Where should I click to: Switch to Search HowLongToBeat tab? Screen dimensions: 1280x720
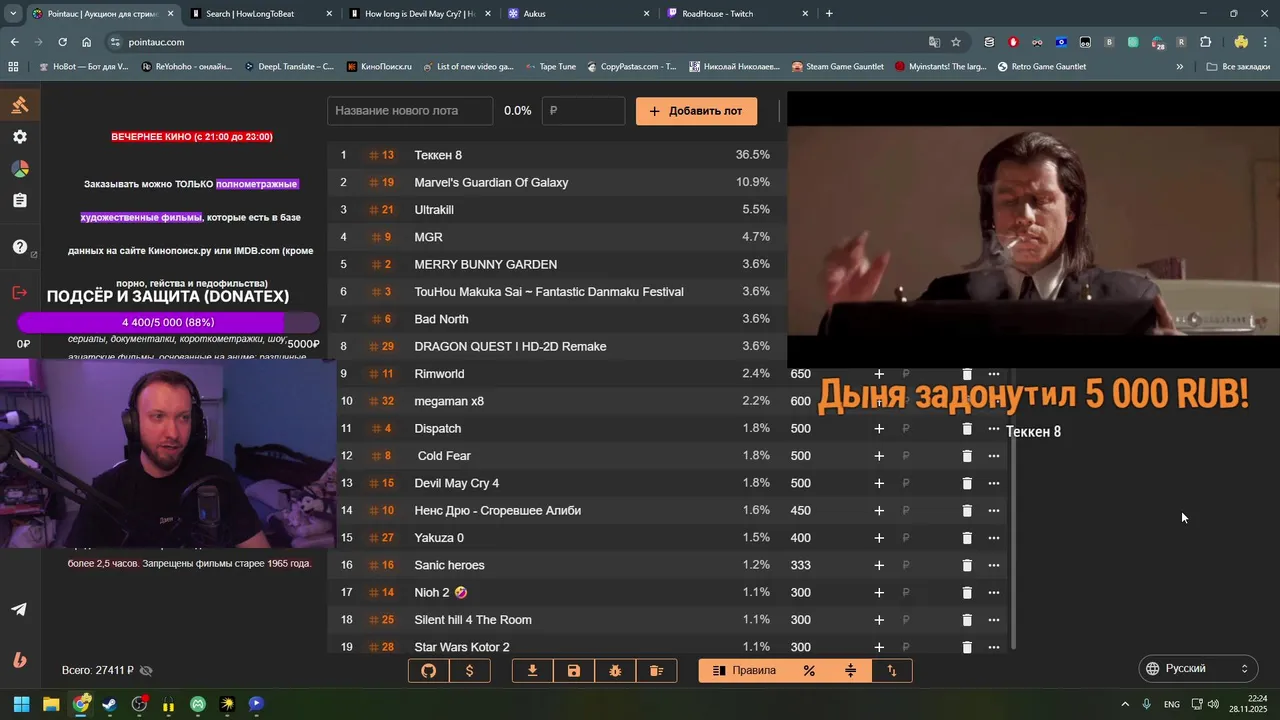261,14
